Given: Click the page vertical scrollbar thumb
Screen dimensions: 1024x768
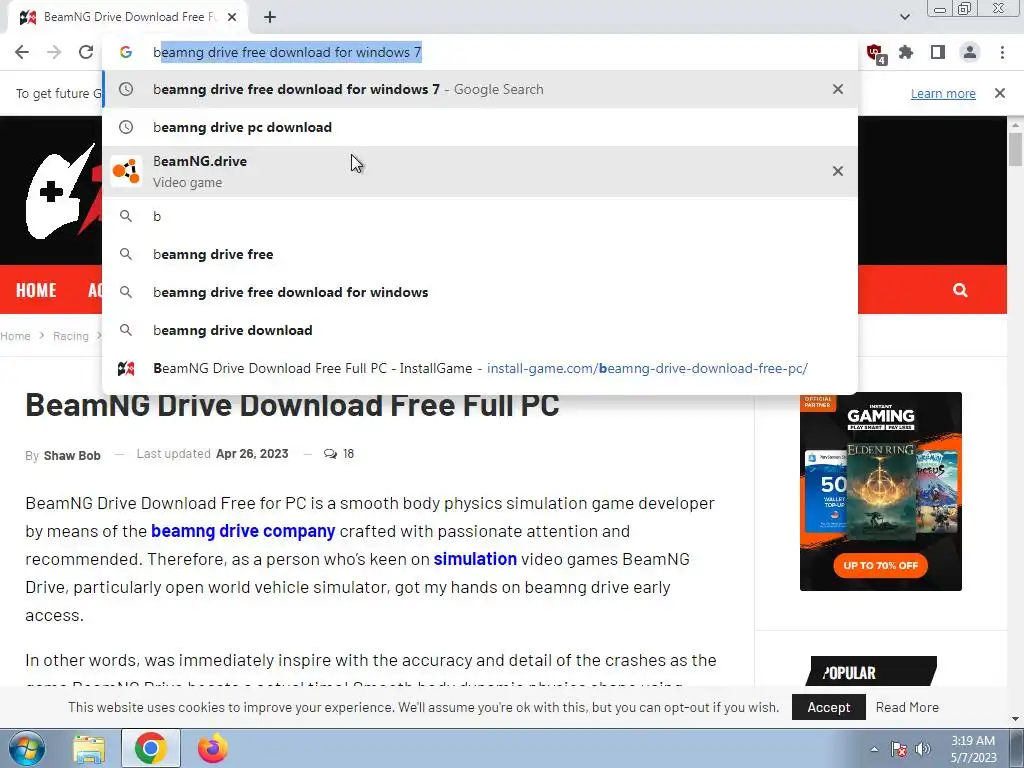Looking at the screenshot, I should pos(1016,150).
